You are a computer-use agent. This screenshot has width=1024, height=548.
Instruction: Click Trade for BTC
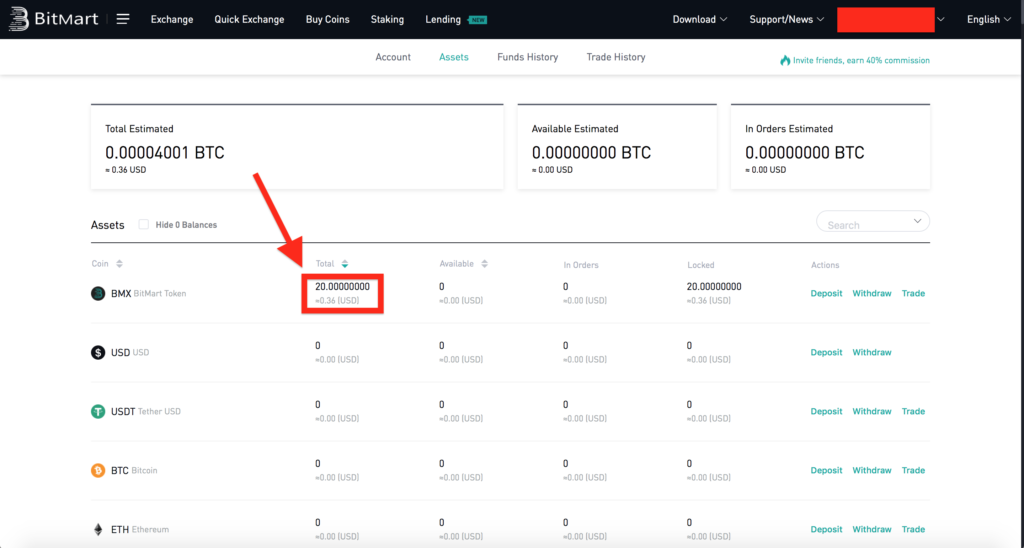coord(913,470)
